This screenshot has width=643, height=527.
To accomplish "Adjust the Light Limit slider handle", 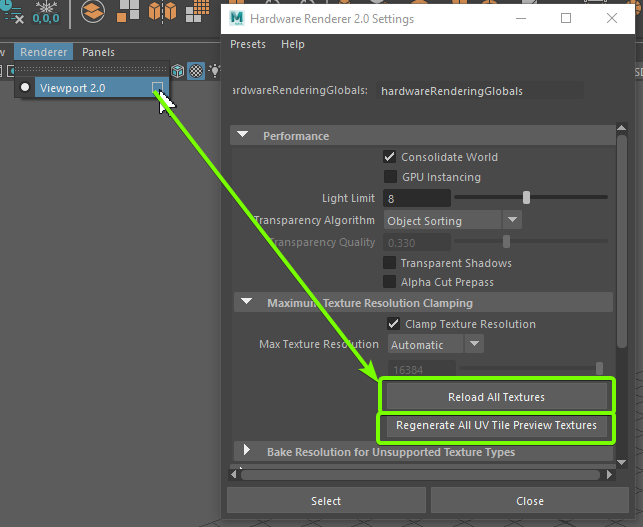I will click(526, 197).
